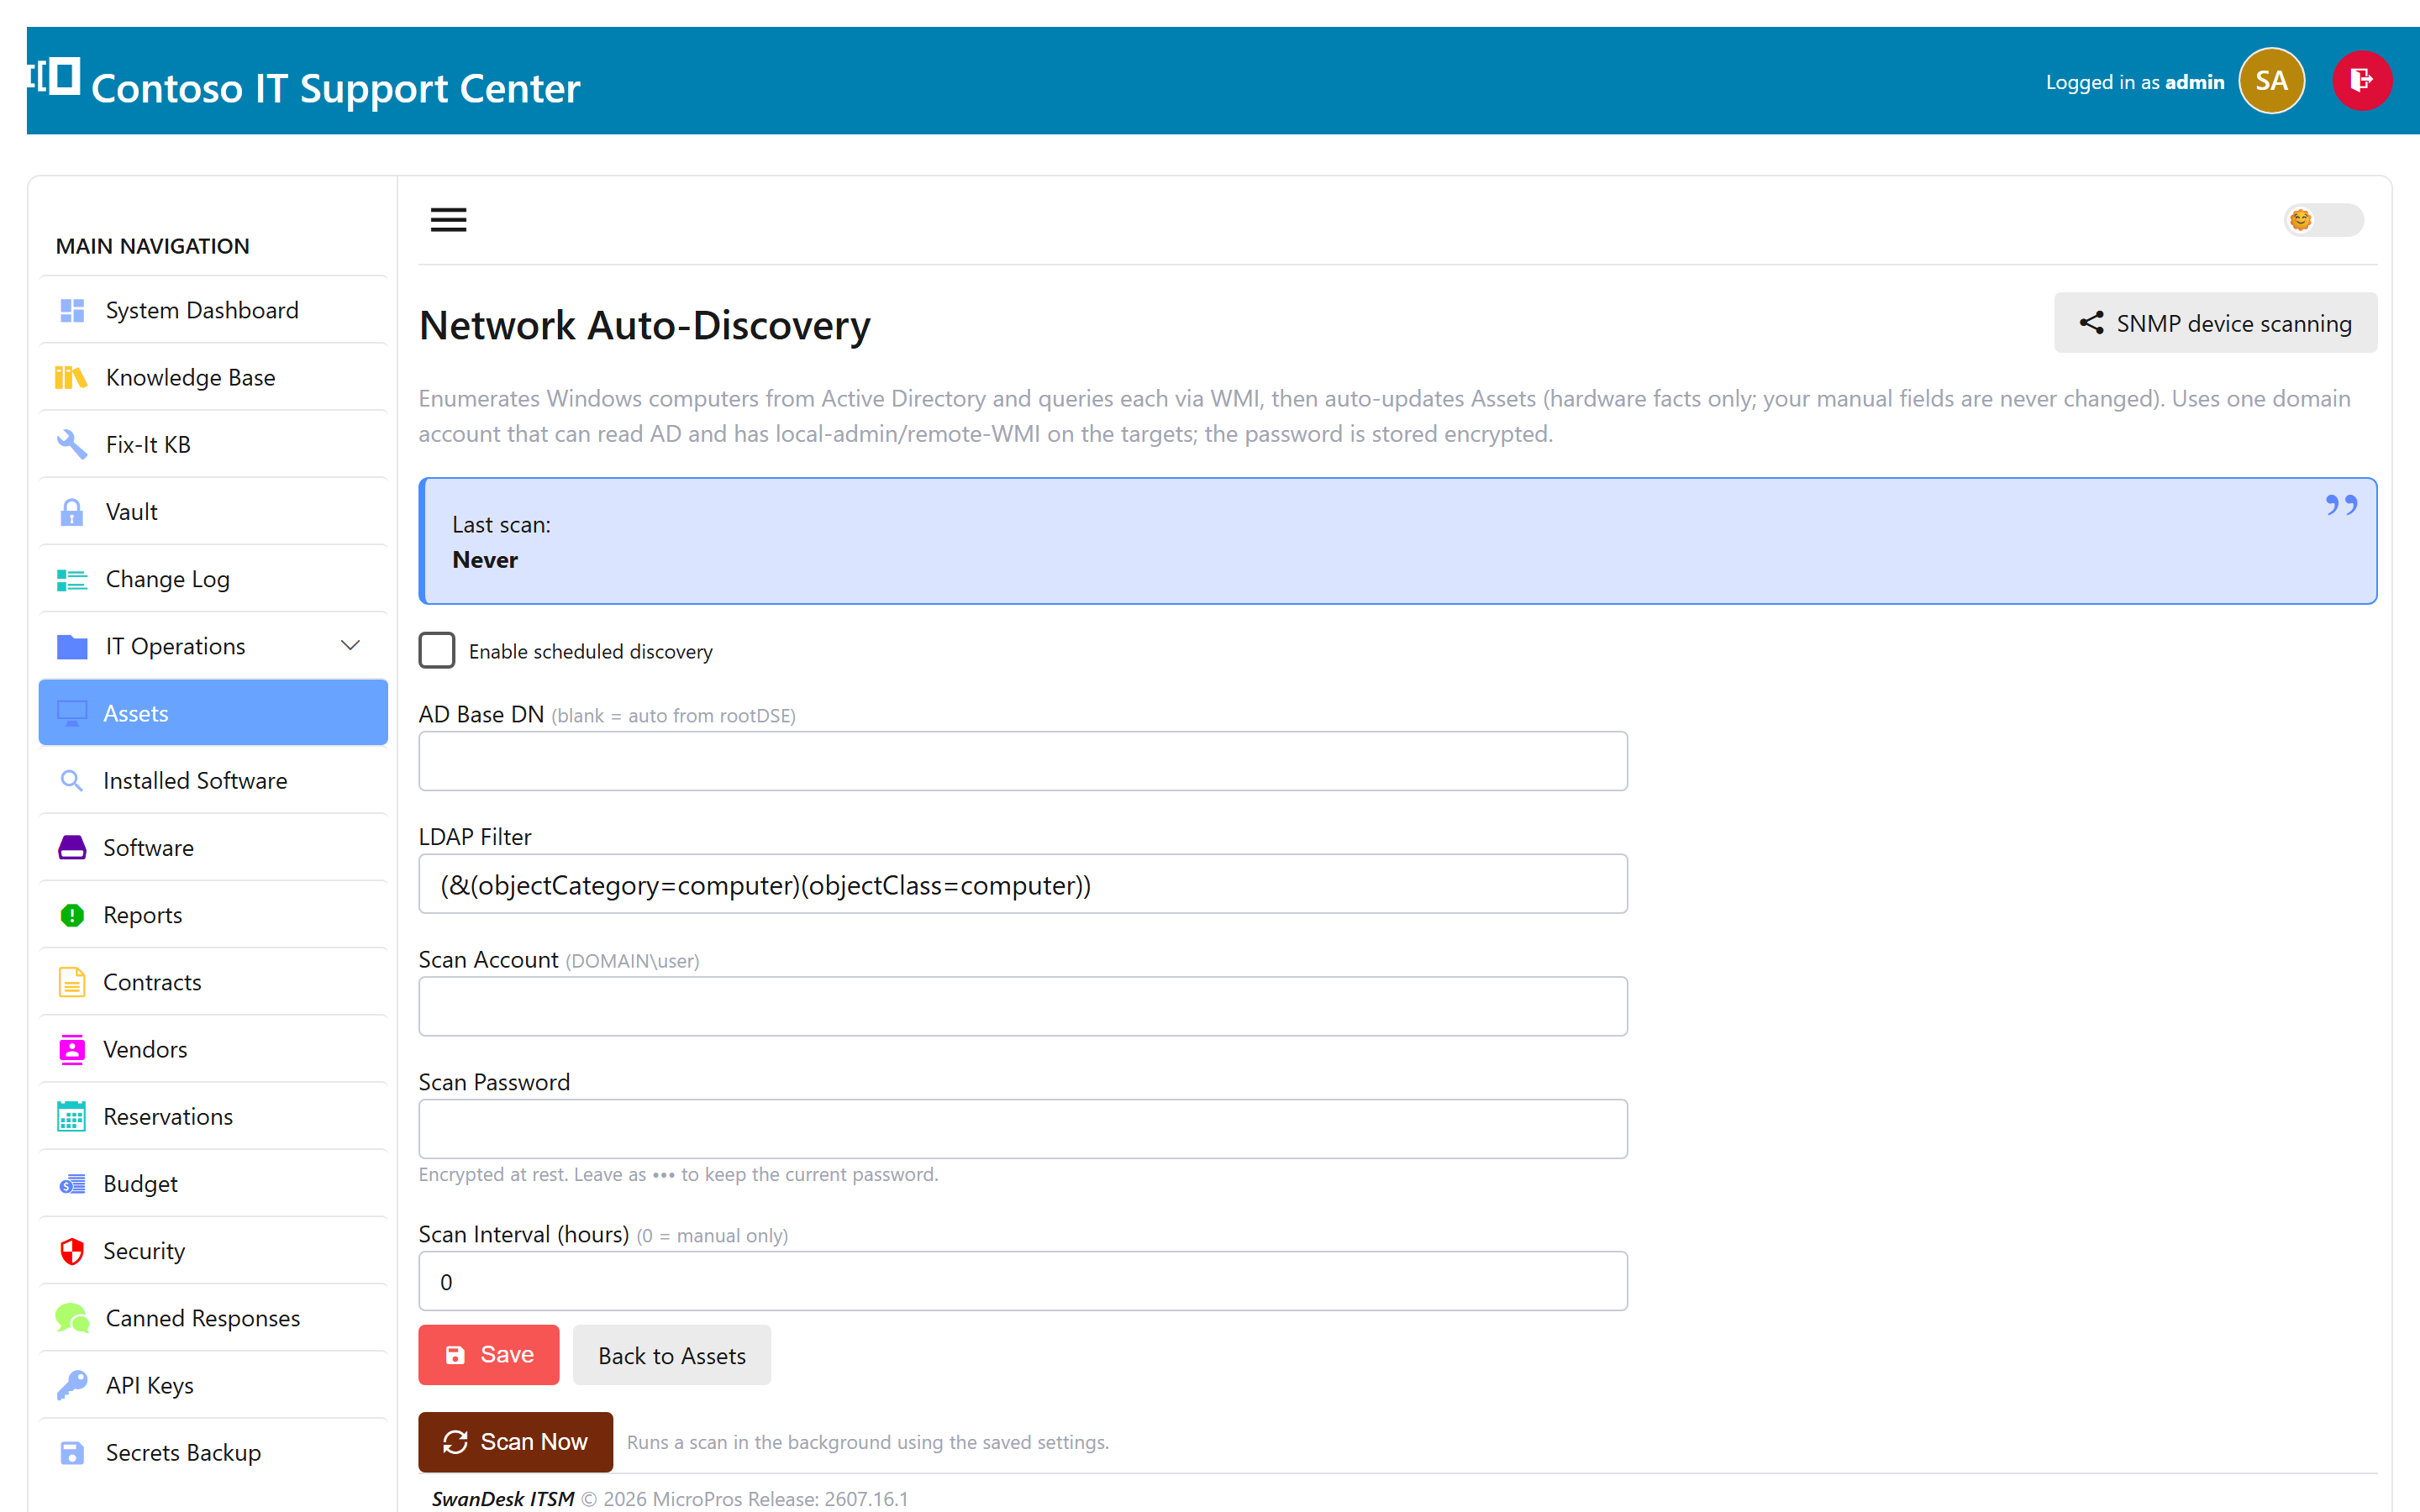Click the Contracts document icon
Viewport: 2420px width, 1512px height.
point(72,982)
